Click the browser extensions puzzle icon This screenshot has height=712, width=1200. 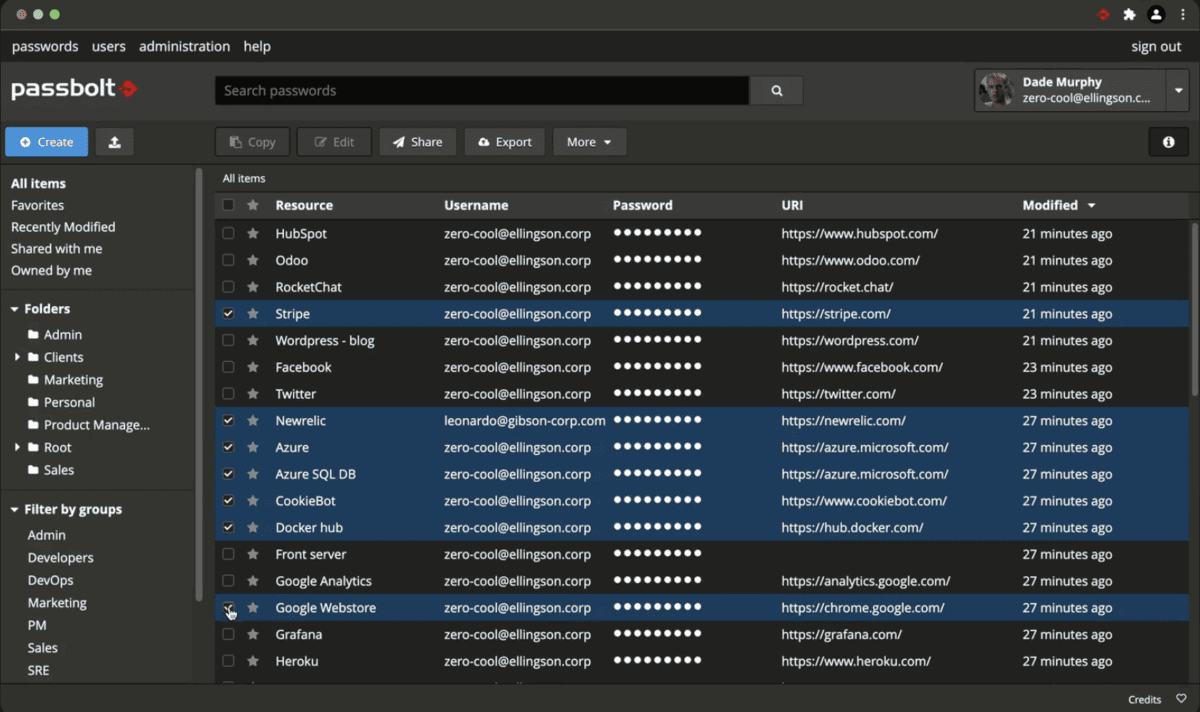click(1130, 14)
